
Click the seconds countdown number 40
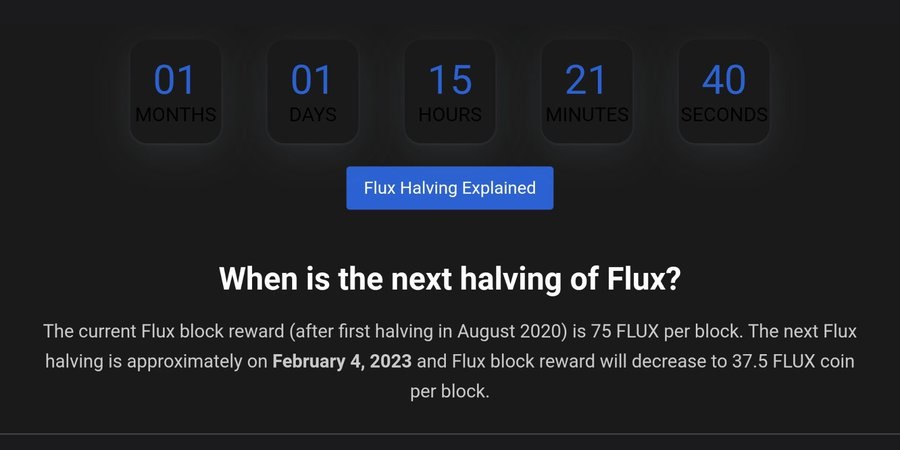click(x=724, y=80)
